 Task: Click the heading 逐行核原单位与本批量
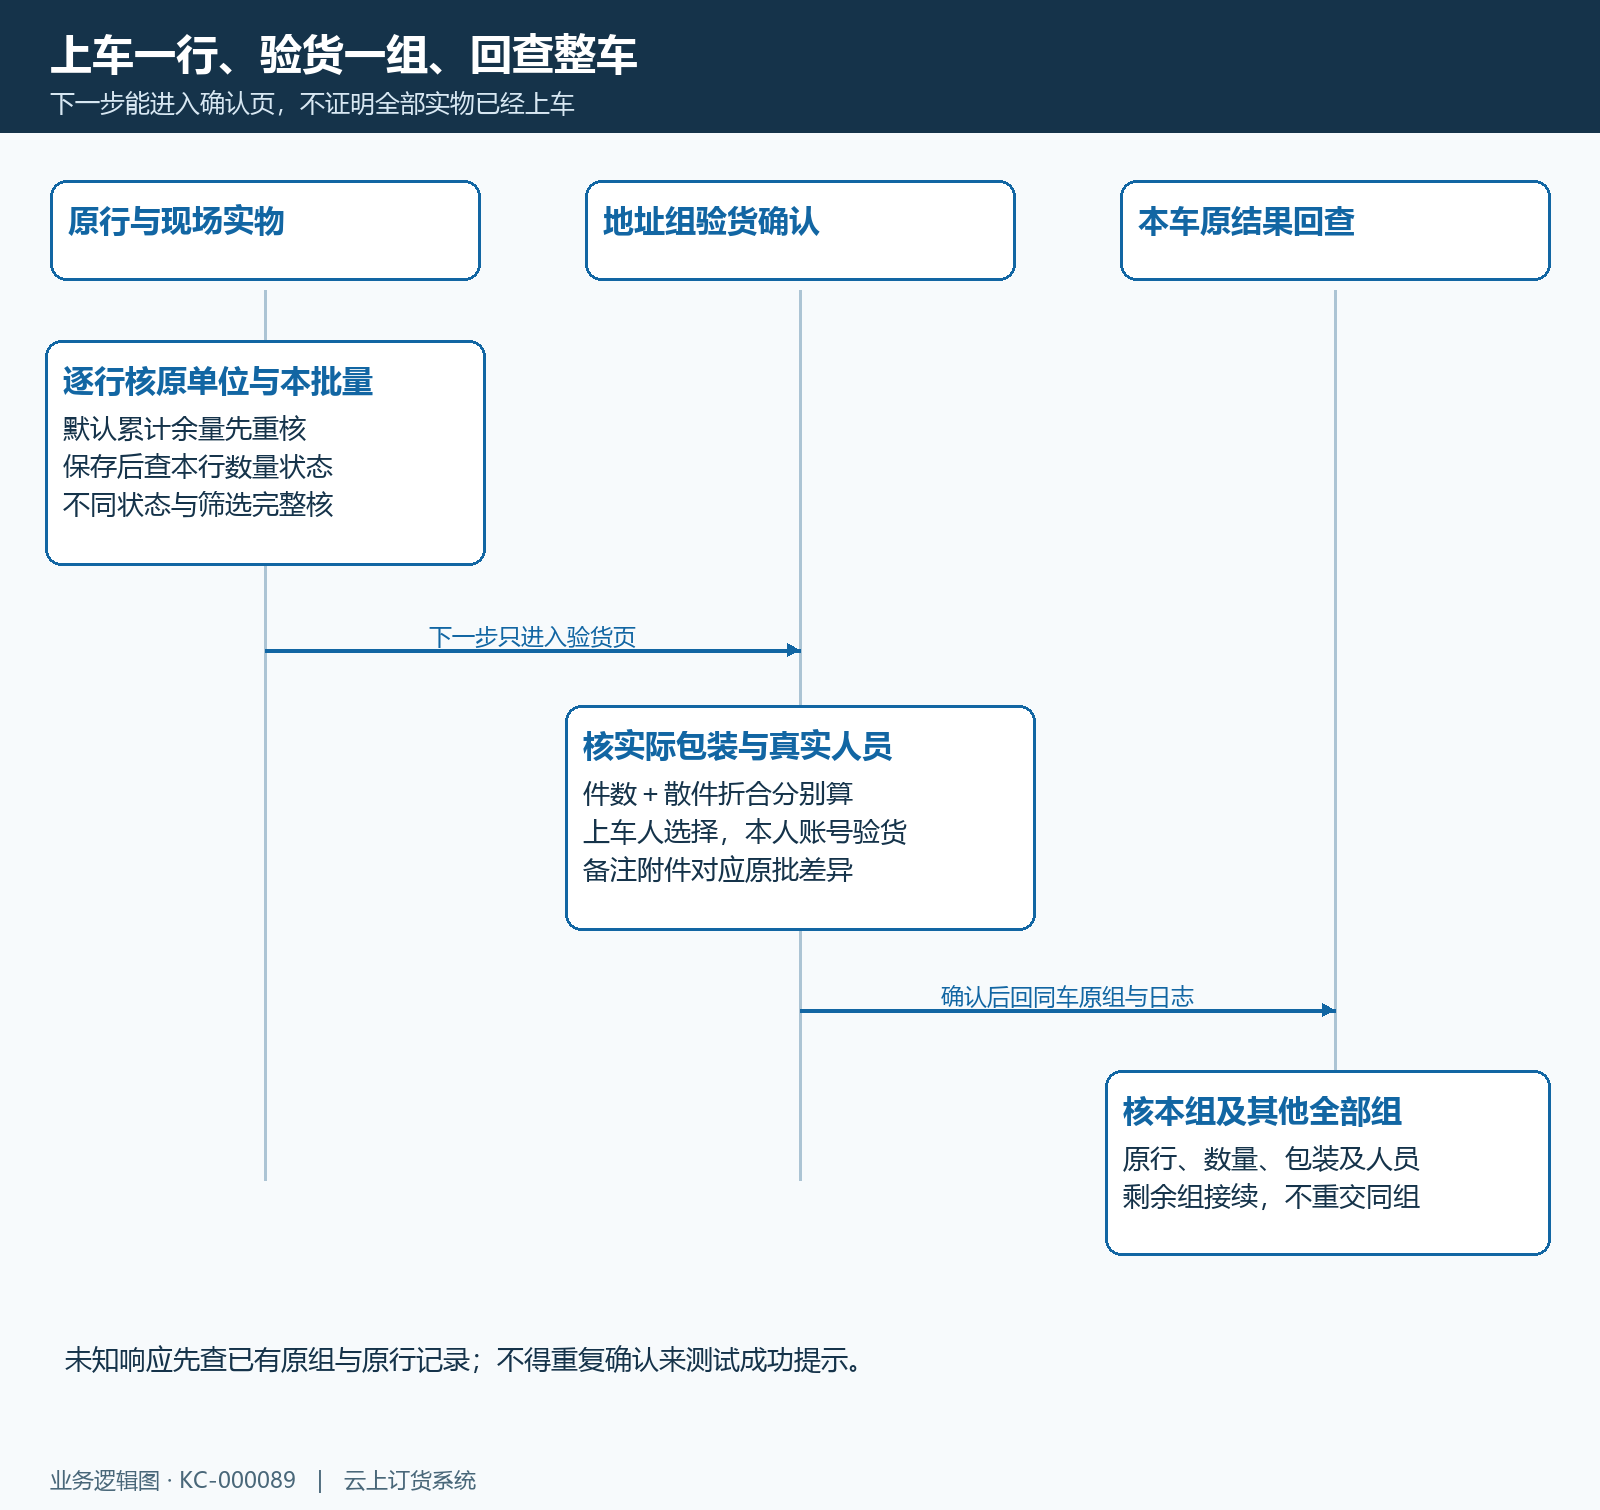218,382
